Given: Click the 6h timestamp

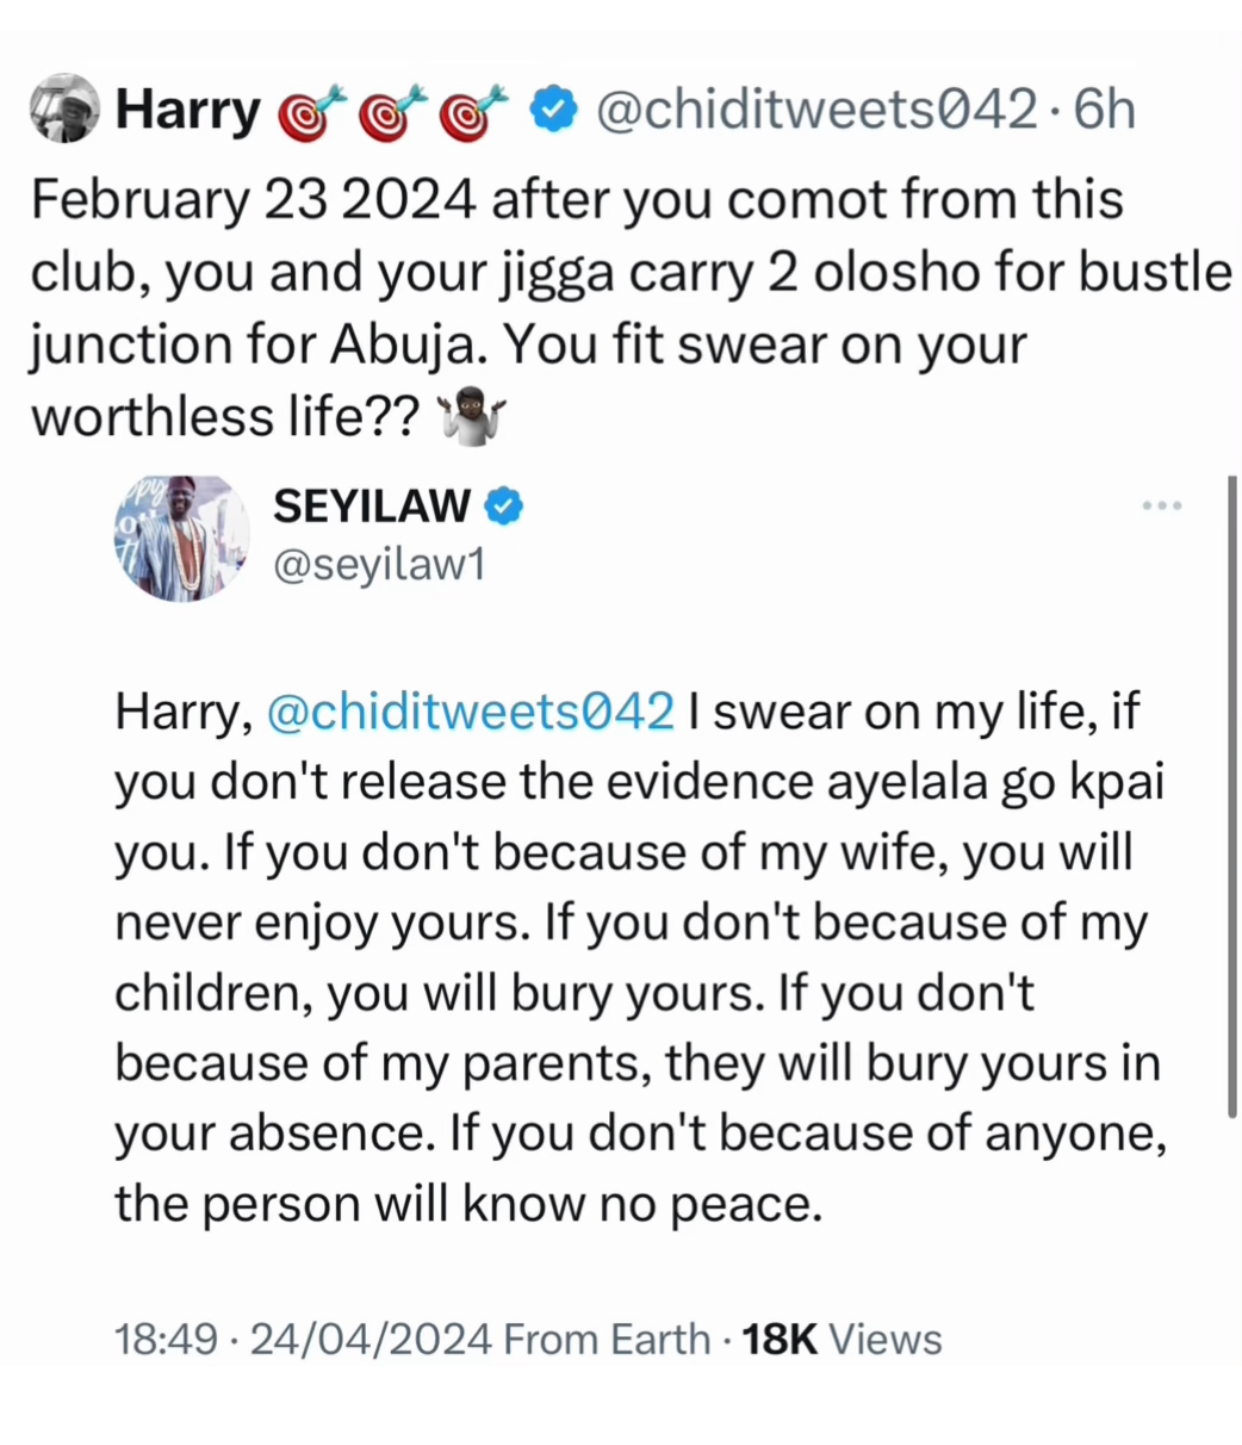Looking at the screenshot, I should (1105, 110).
